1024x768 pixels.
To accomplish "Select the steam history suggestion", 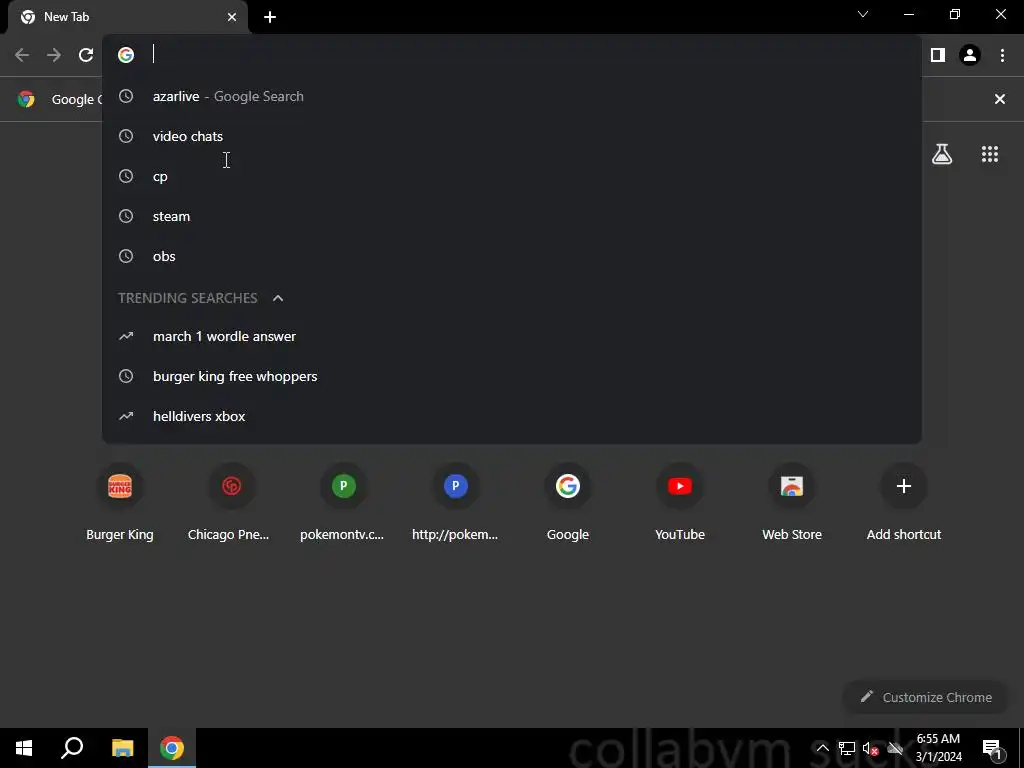I will pyautogui.click(x=512, y=216).
